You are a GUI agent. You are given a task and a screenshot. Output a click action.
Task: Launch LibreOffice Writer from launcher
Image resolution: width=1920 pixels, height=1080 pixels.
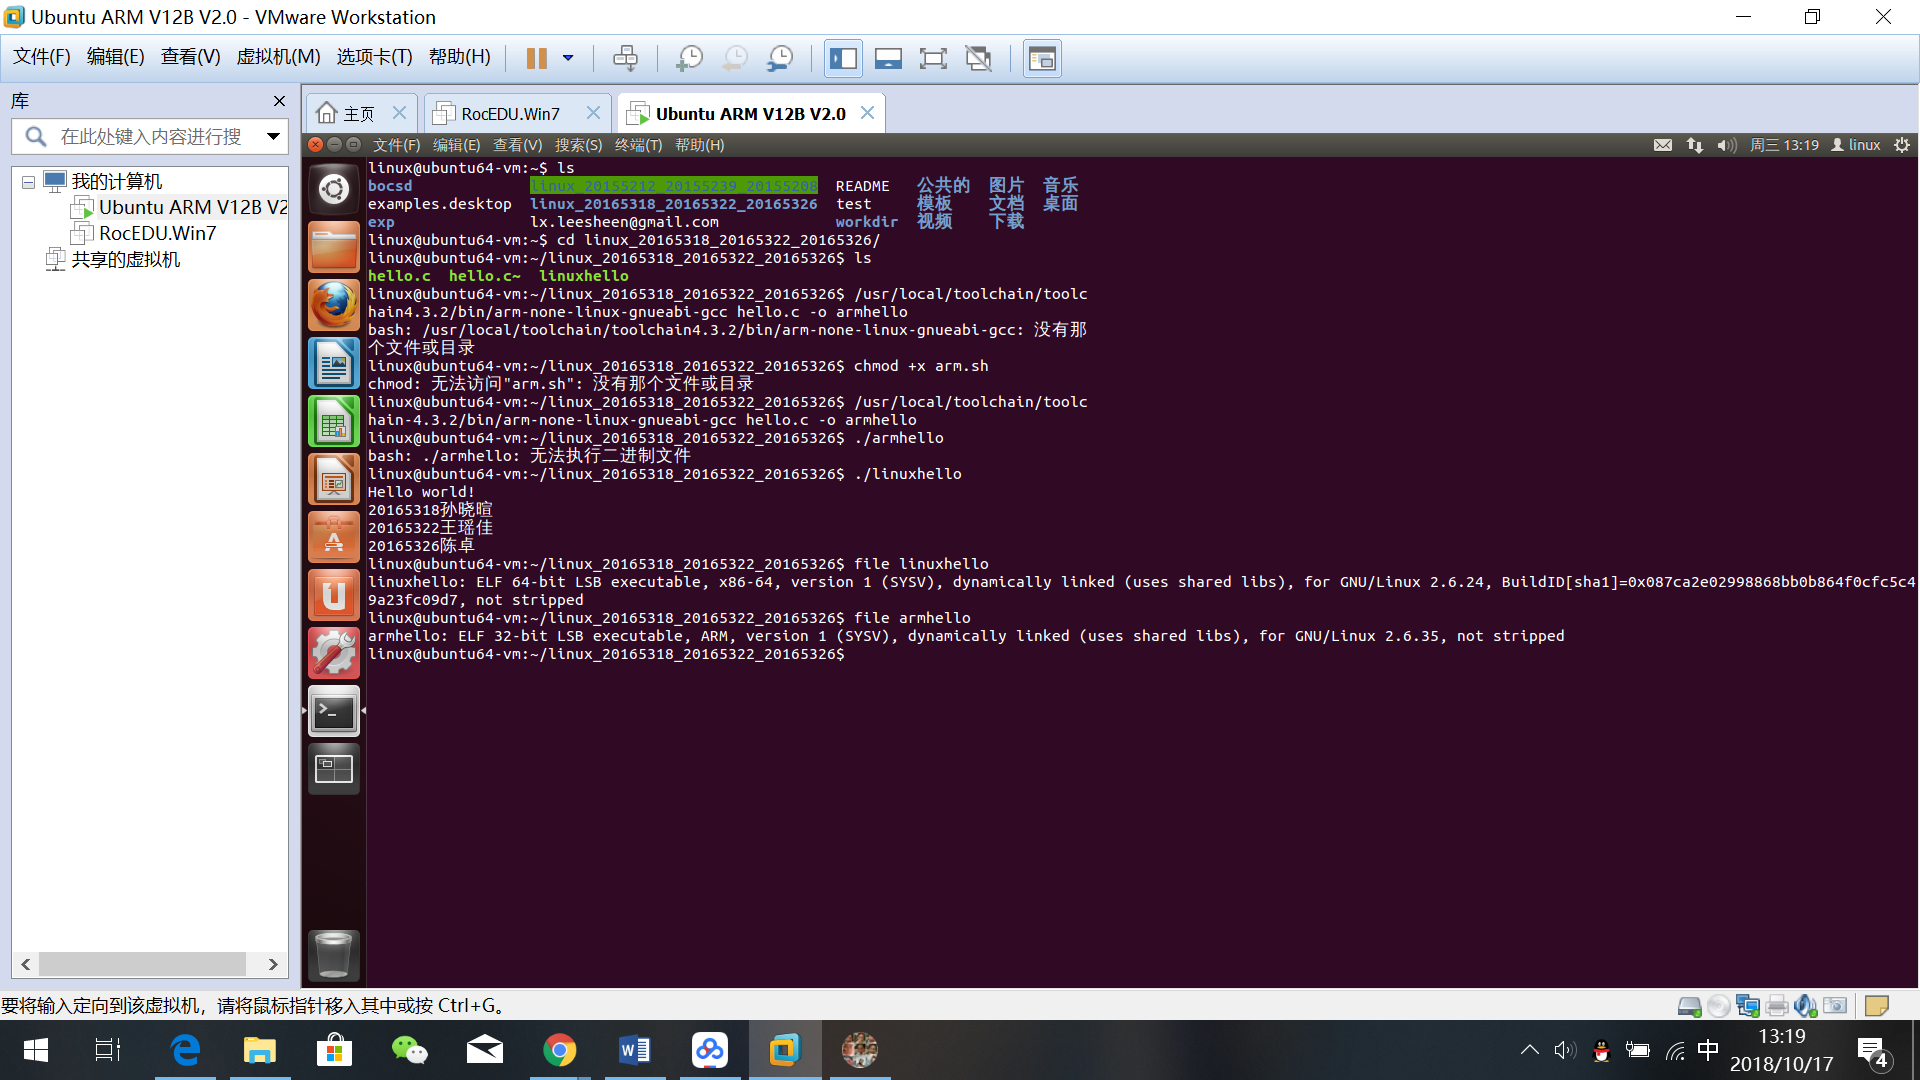(x=334, y=363)
